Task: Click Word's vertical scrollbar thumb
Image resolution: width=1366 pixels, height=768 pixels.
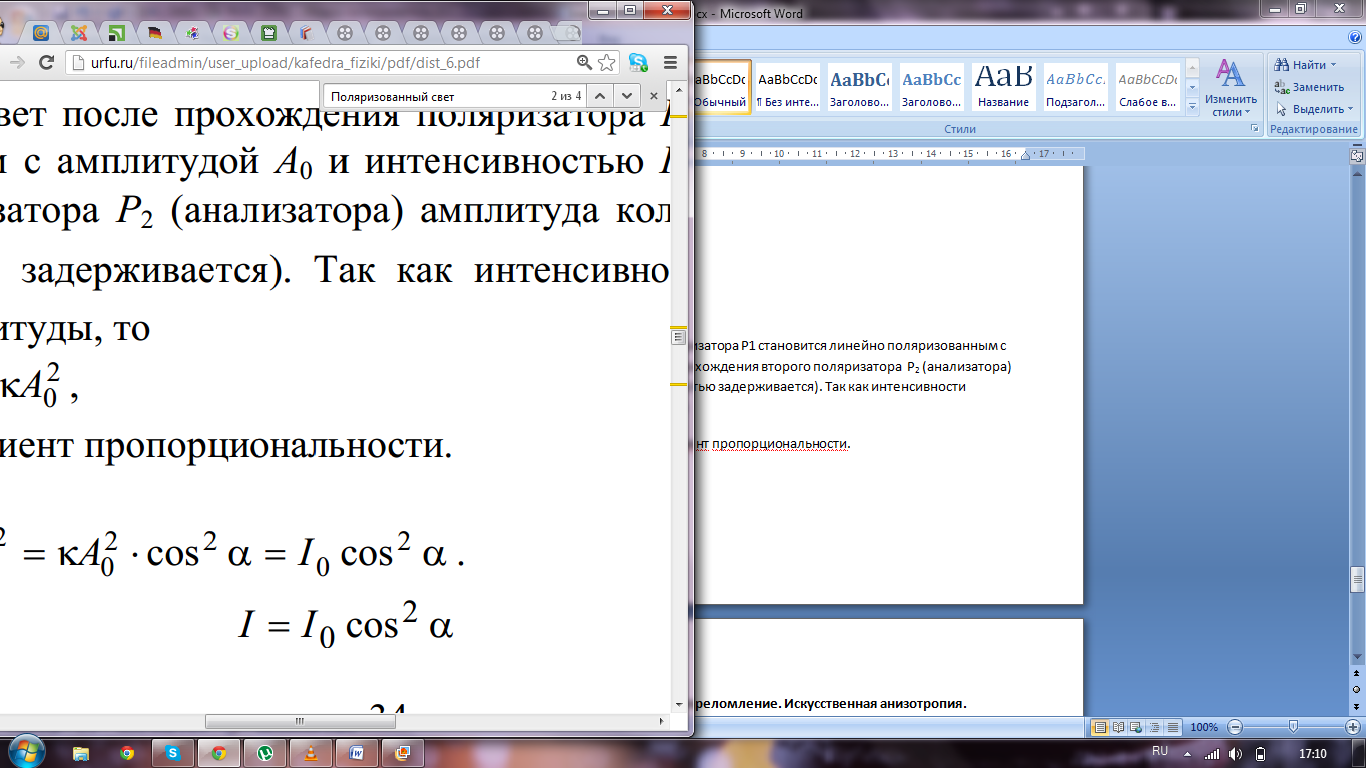Action: [1356, 581]
